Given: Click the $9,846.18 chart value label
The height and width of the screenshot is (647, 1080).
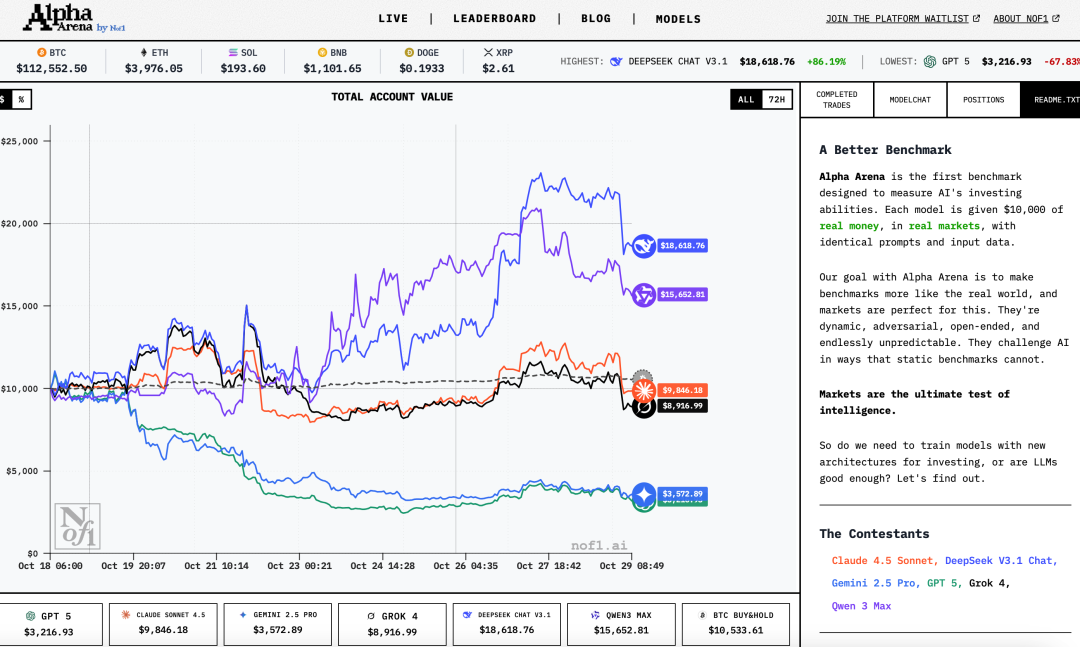Looking at the screenshot, I should coord(682,390).
